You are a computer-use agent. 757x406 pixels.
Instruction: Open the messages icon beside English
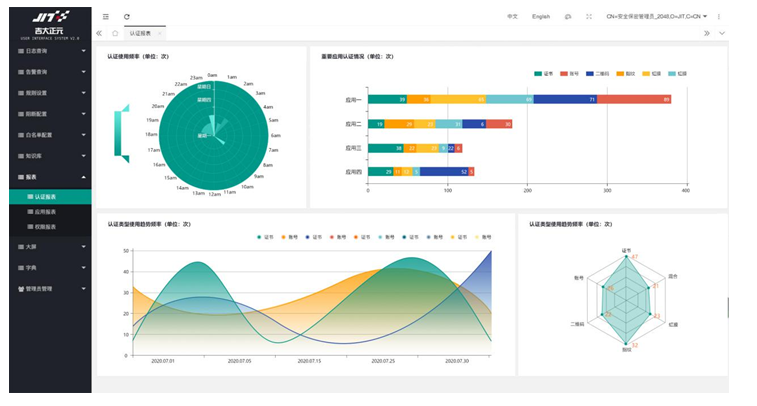[568, 17]
